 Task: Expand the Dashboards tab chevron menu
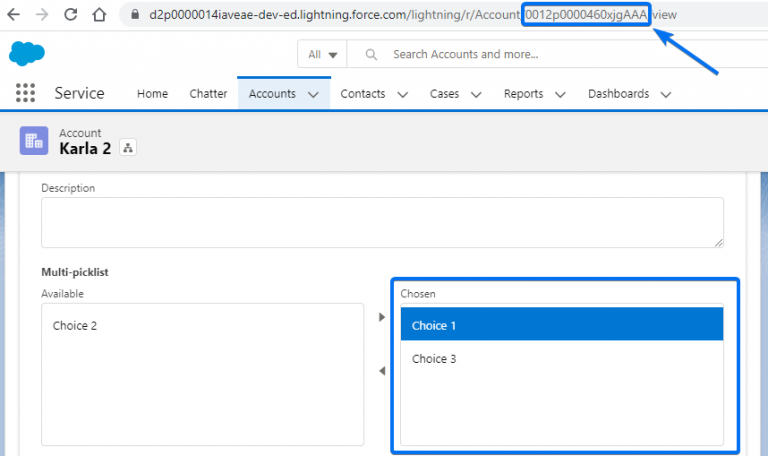click(x=666, y=95)
